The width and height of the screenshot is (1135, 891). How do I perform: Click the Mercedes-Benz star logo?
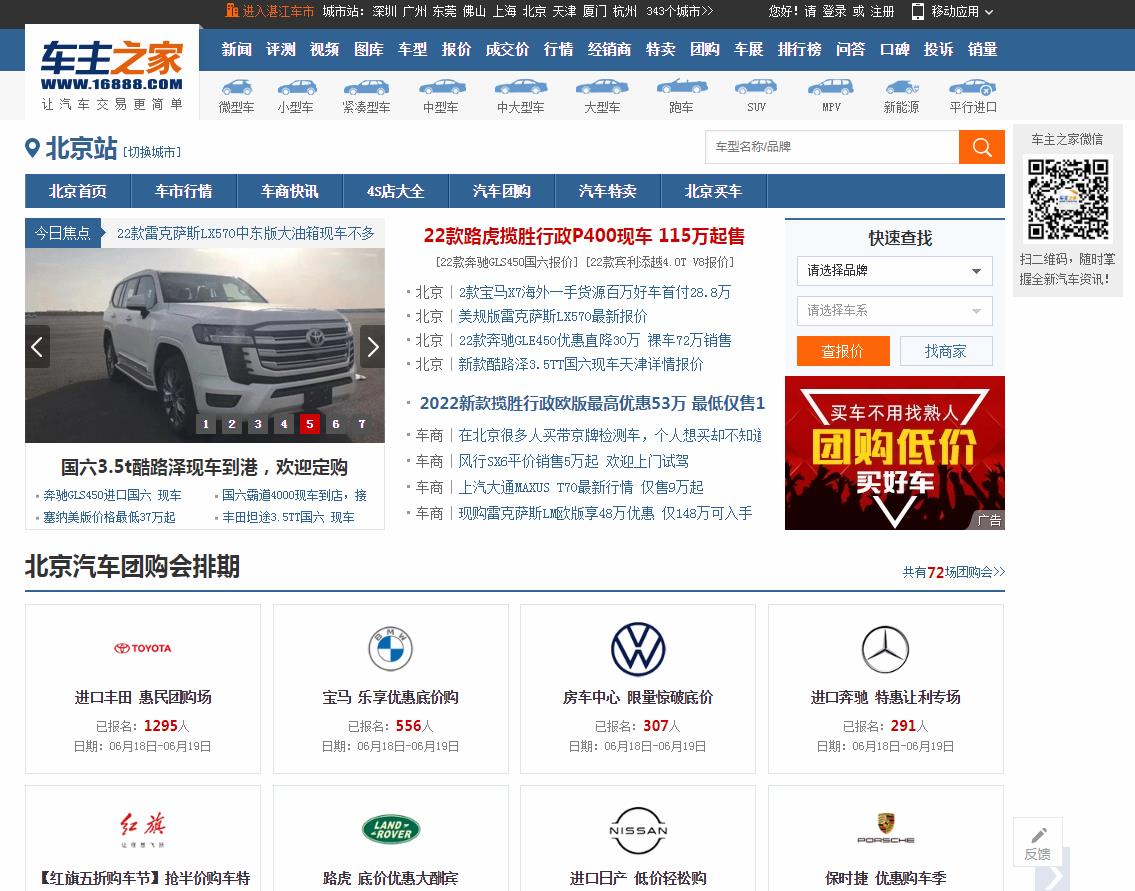(885, 649)
